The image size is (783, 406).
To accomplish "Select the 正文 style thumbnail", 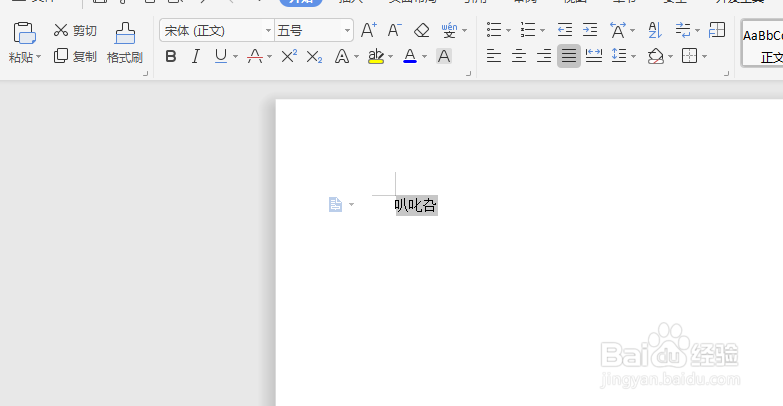I will [x=763, y=43].
